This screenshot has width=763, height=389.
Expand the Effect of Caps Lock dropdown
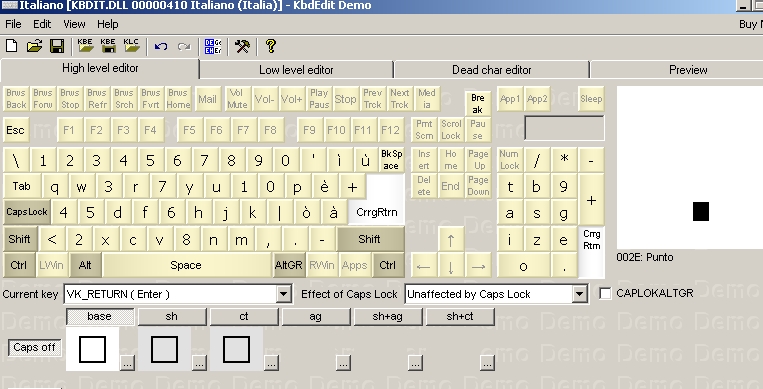579,294
